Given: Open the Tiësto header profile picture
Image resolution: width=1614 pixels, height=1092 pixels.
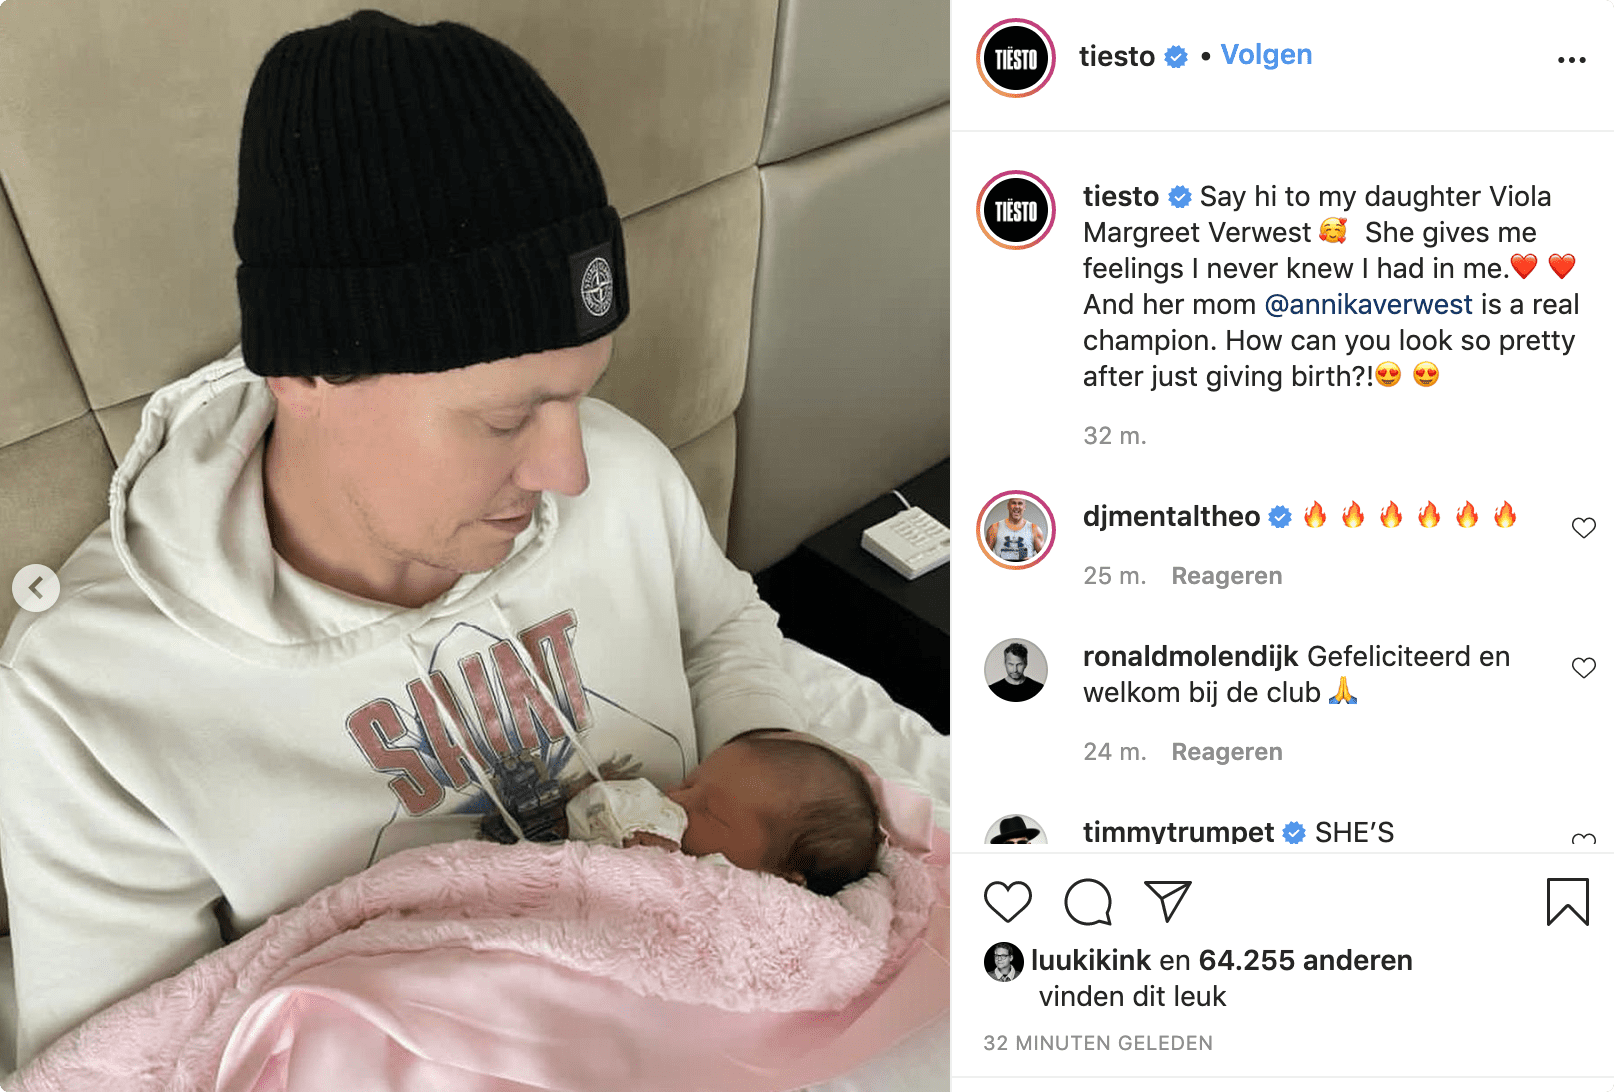Looking at the screenshot, I should (x=1016, y=58).
